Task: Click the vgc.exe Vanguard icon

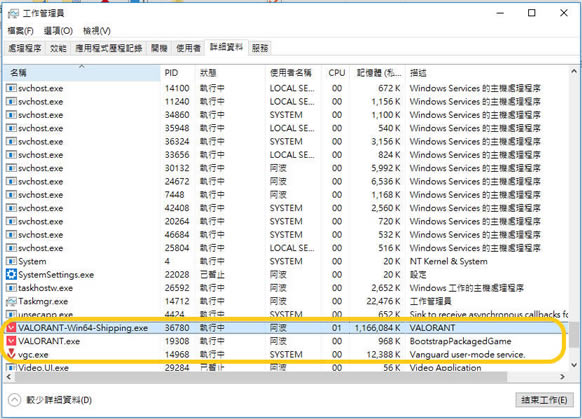Action: 12,354
